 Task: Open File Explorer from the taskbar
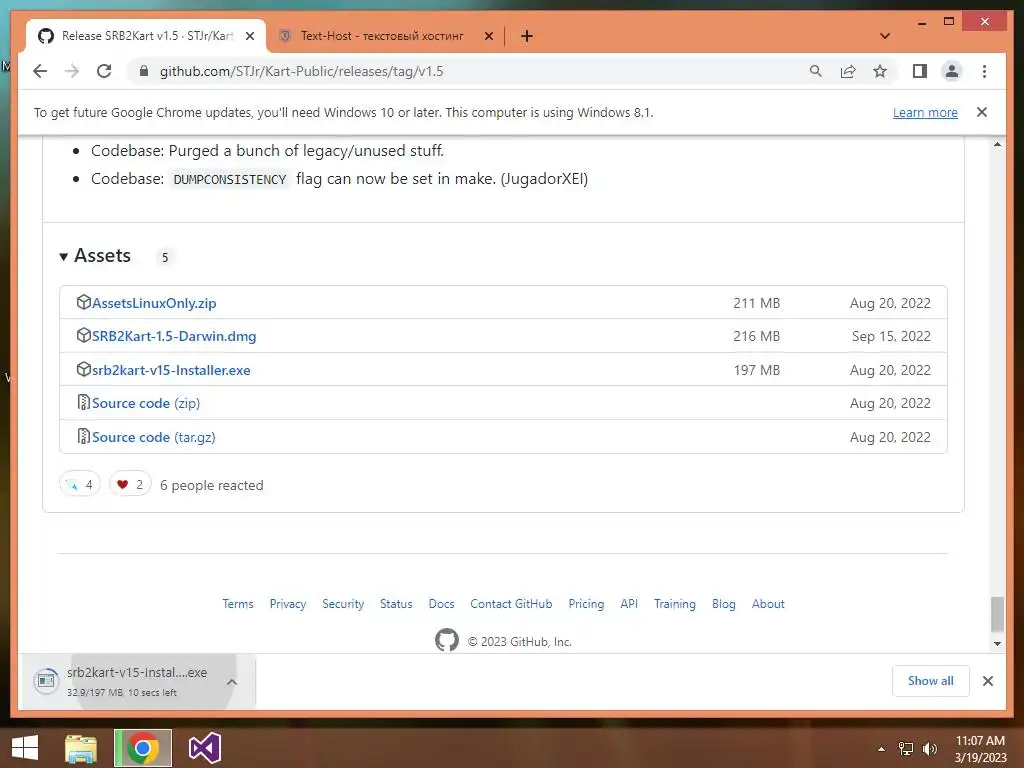click(81, 748)
